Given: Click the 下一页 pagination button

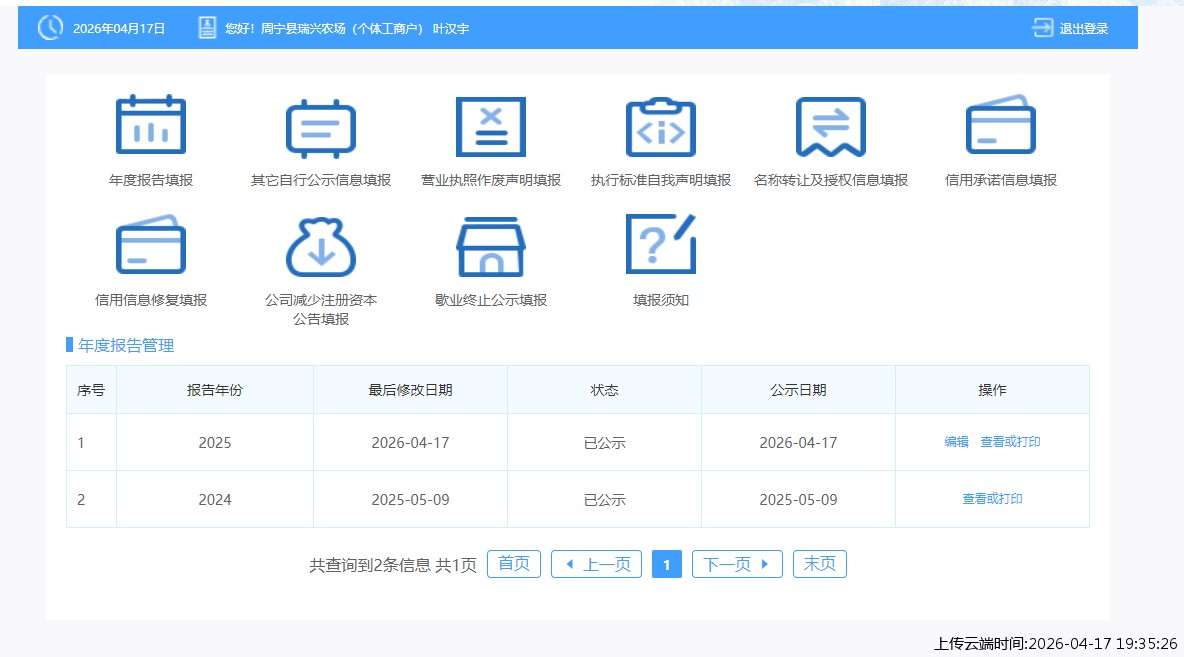Looking at the screenshot, I should (x=737, y=563).
